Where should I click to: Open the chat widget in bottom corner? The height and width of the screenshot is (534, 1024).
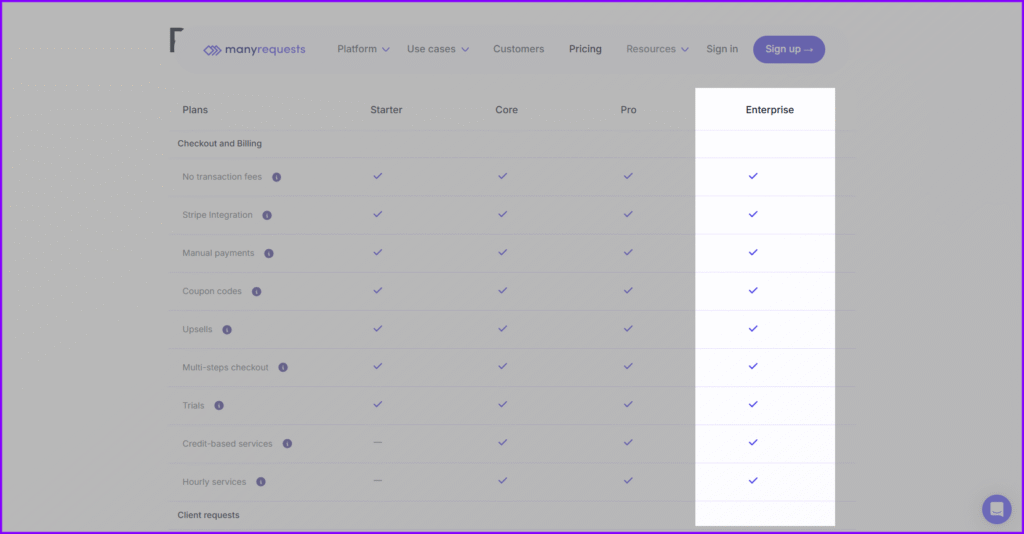[996, 509]
